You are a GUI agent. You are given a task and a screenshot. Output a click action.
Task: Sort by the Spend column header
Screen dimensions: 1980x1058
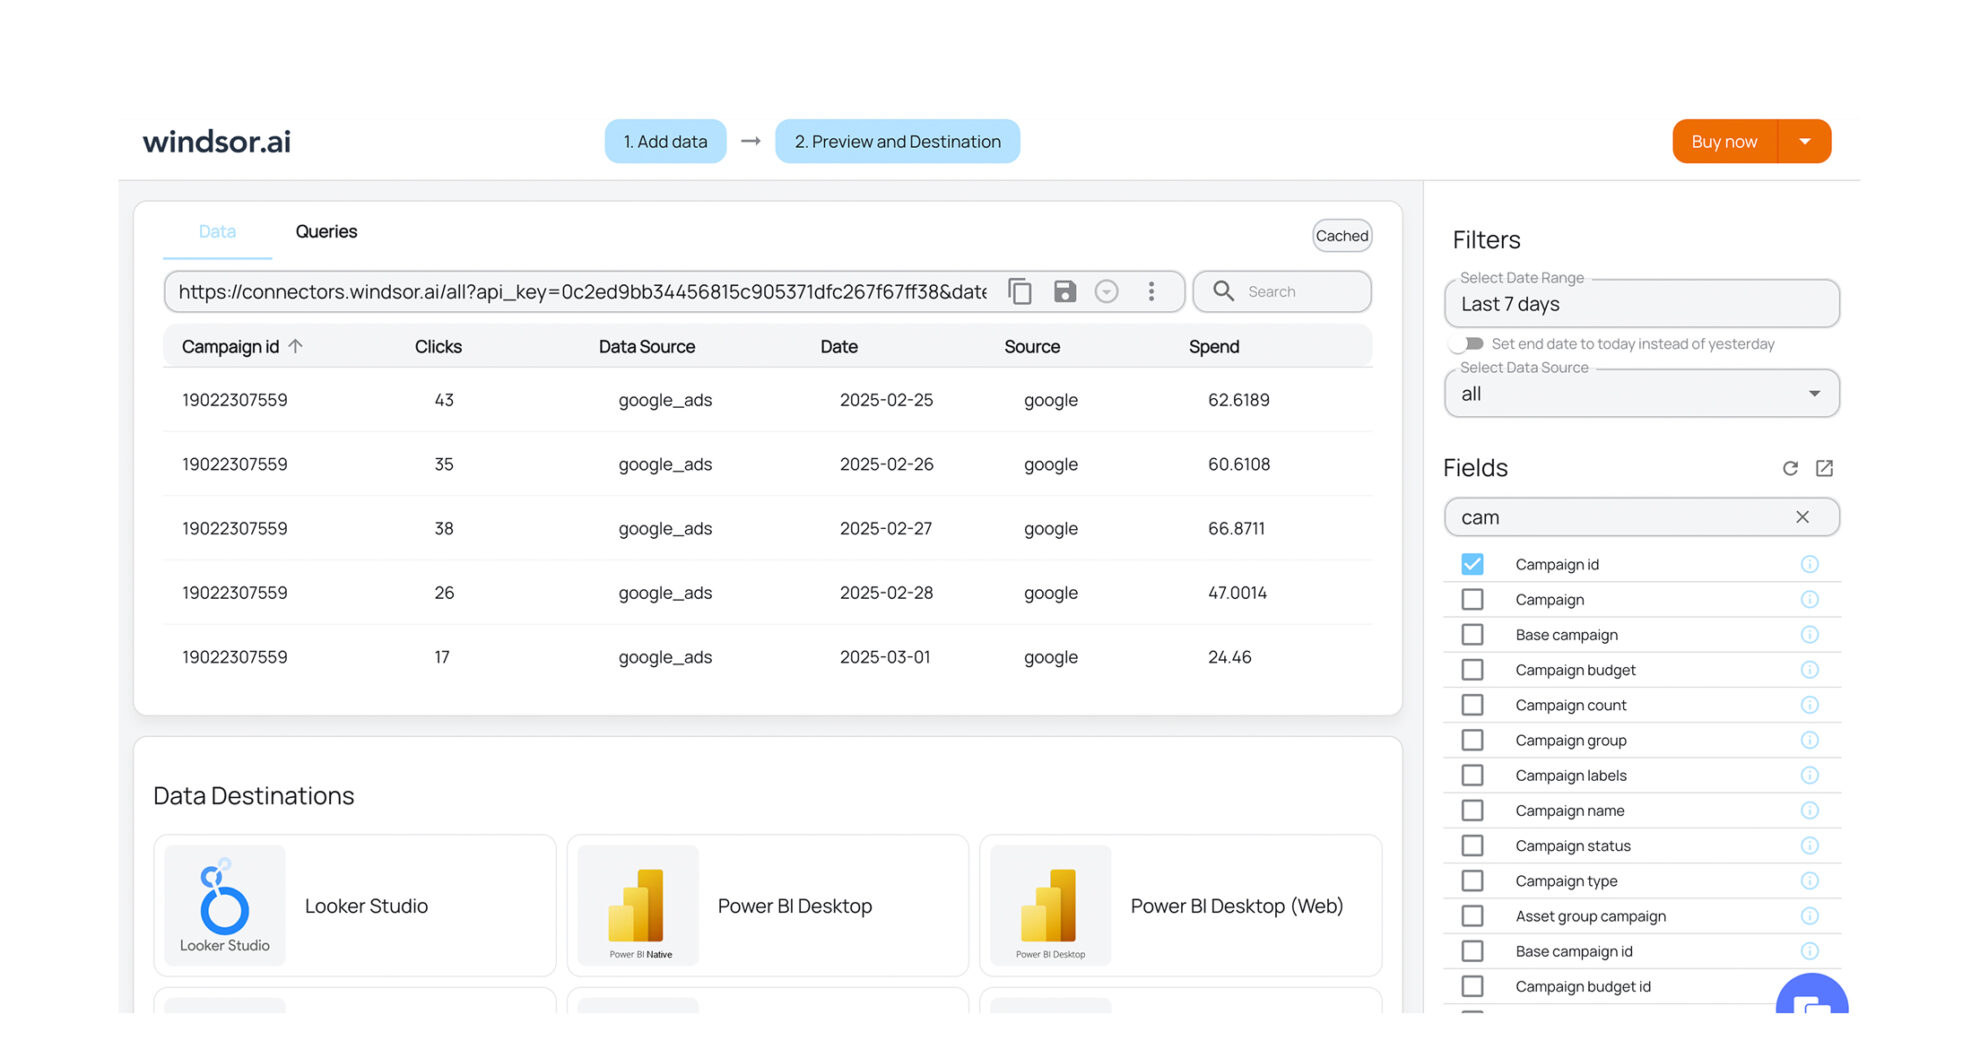pos(1214,346)
